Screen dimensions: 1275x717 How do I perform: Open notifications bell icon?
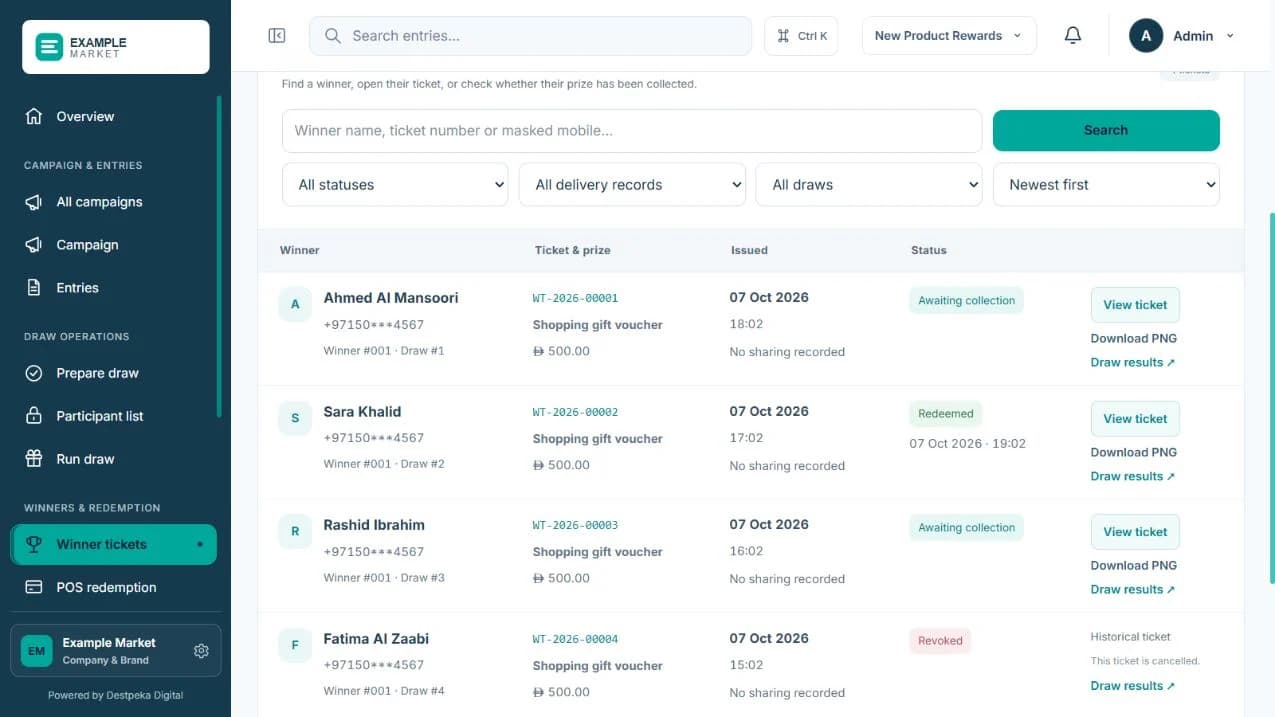[1073, 36]
